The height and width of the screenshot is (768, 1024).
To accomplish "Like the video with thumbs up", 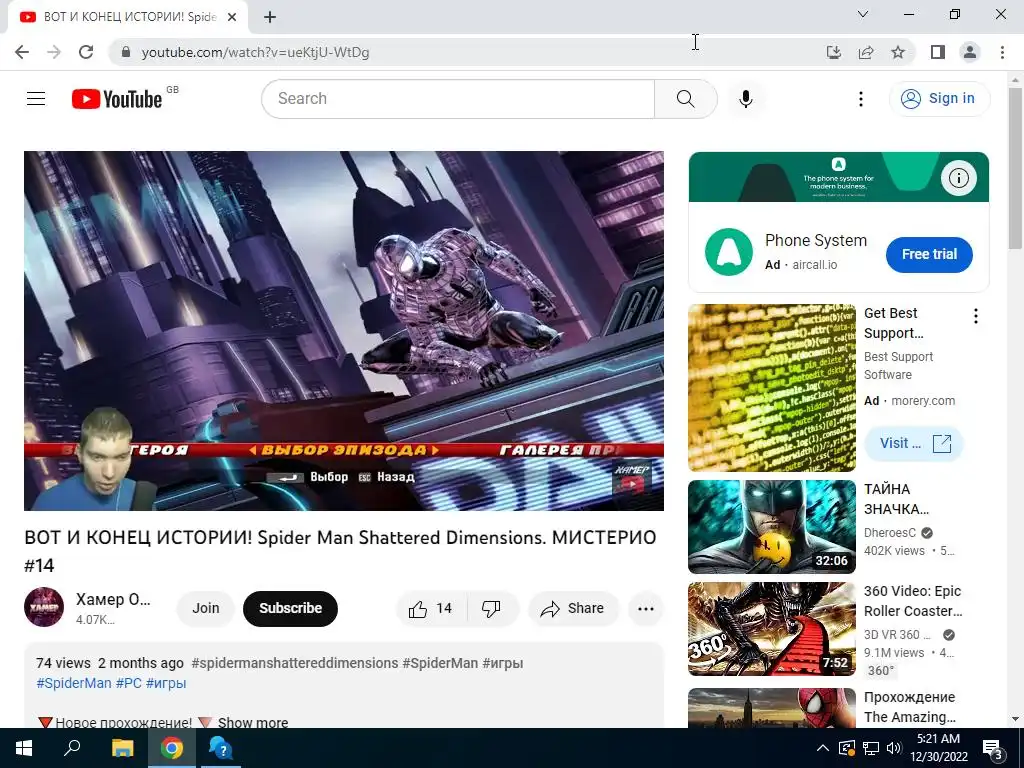I will click(431, 609).
